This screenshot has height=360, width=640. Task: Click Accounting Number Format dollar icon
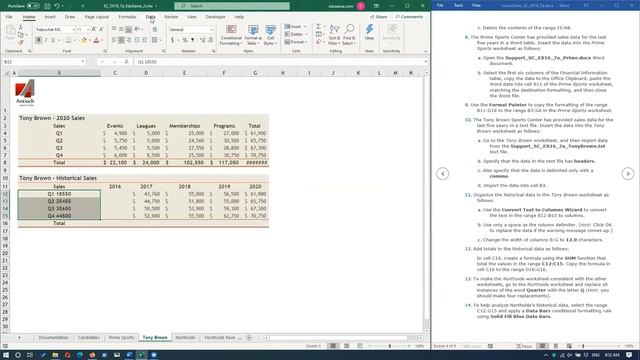[172, 40]
